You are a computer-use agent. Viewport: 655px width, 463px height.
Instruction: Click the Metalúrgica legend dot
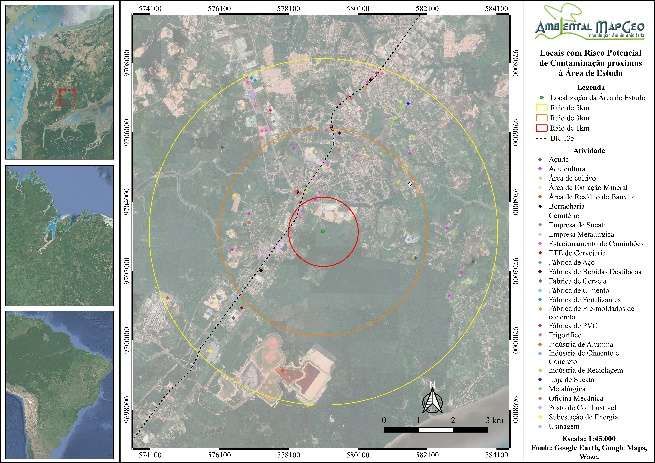(541, 389)
